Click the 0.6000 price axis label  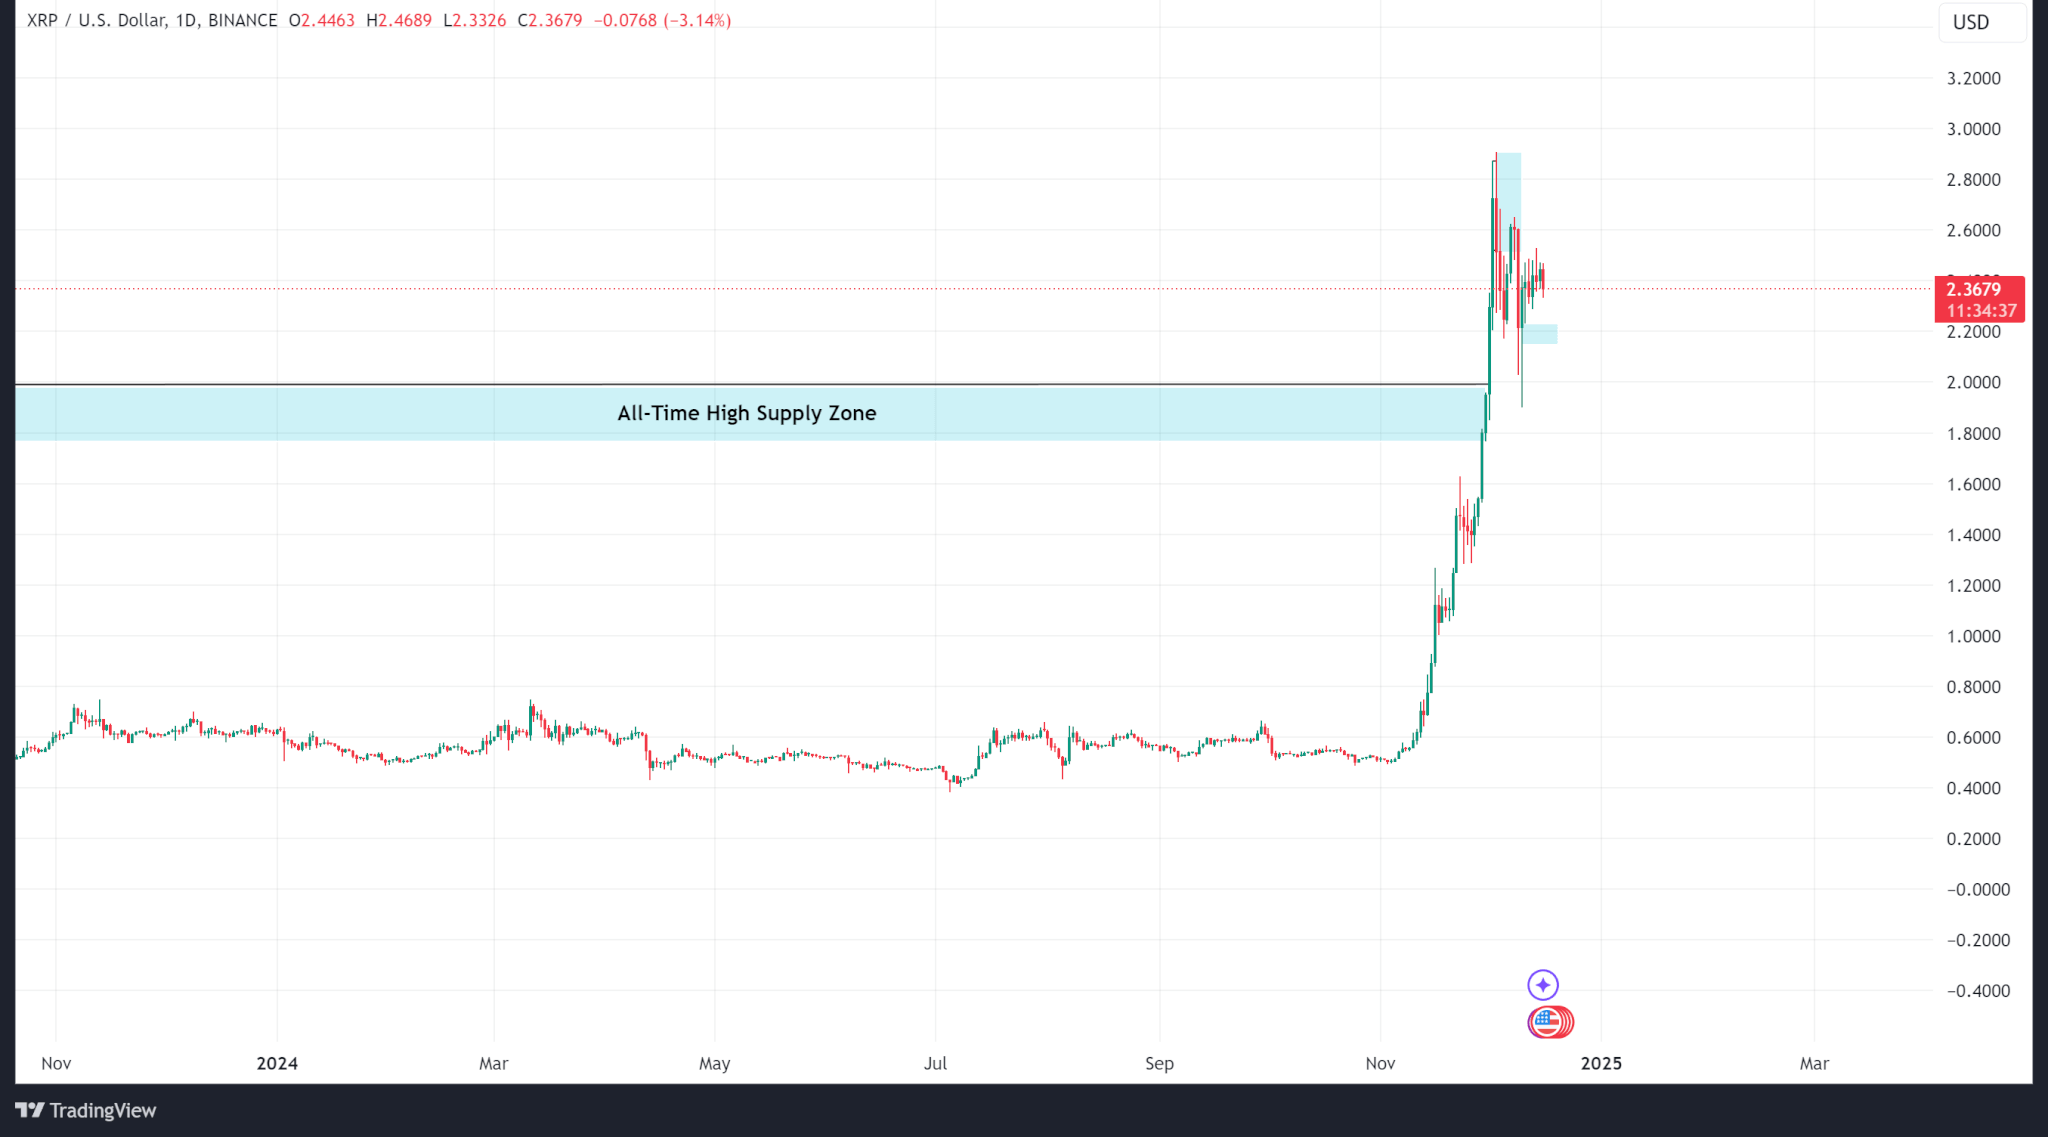(1973, 737)
